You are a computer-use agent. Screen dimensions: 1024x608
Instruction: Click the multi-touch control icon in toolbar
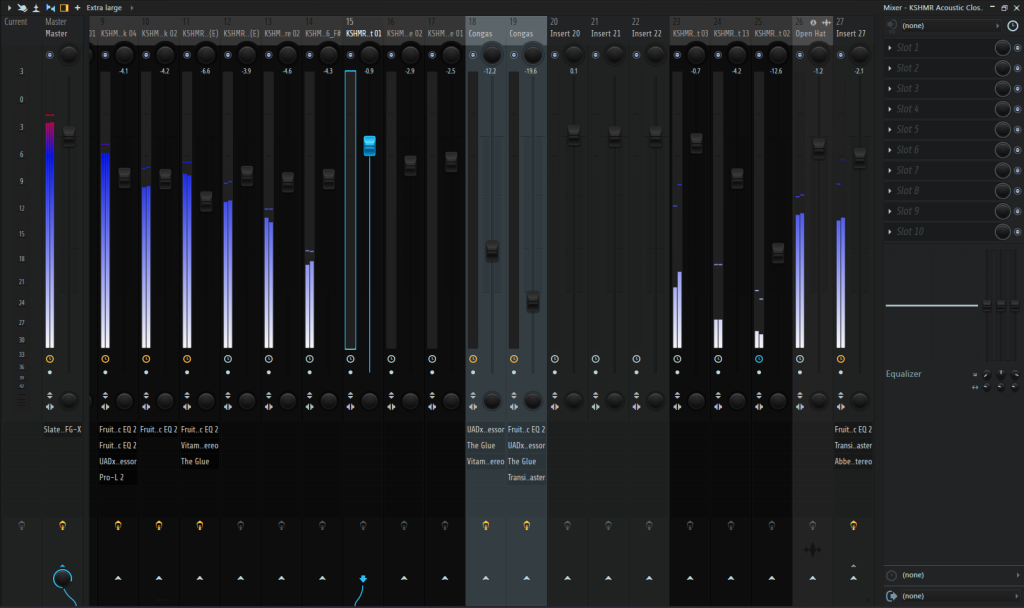click(x=22, y=7)
